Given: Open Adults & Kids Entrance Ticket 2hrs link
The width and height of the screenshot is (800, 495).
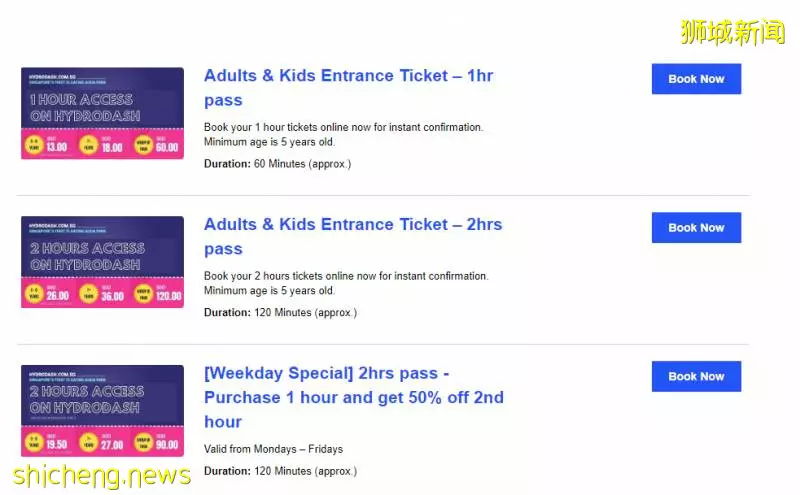Looking at the screenshot, I should [x=353, y=236].
